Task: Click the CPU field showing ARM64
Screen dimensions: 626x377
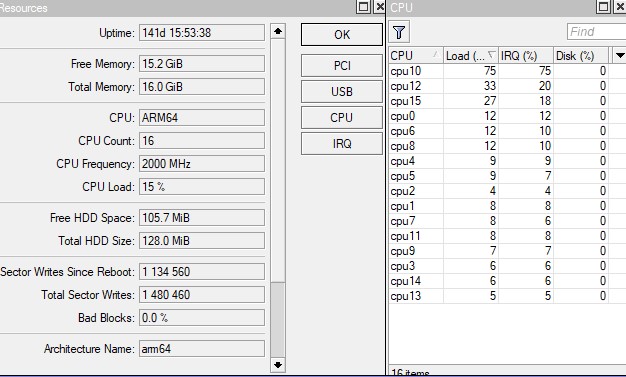Action: 202,118
